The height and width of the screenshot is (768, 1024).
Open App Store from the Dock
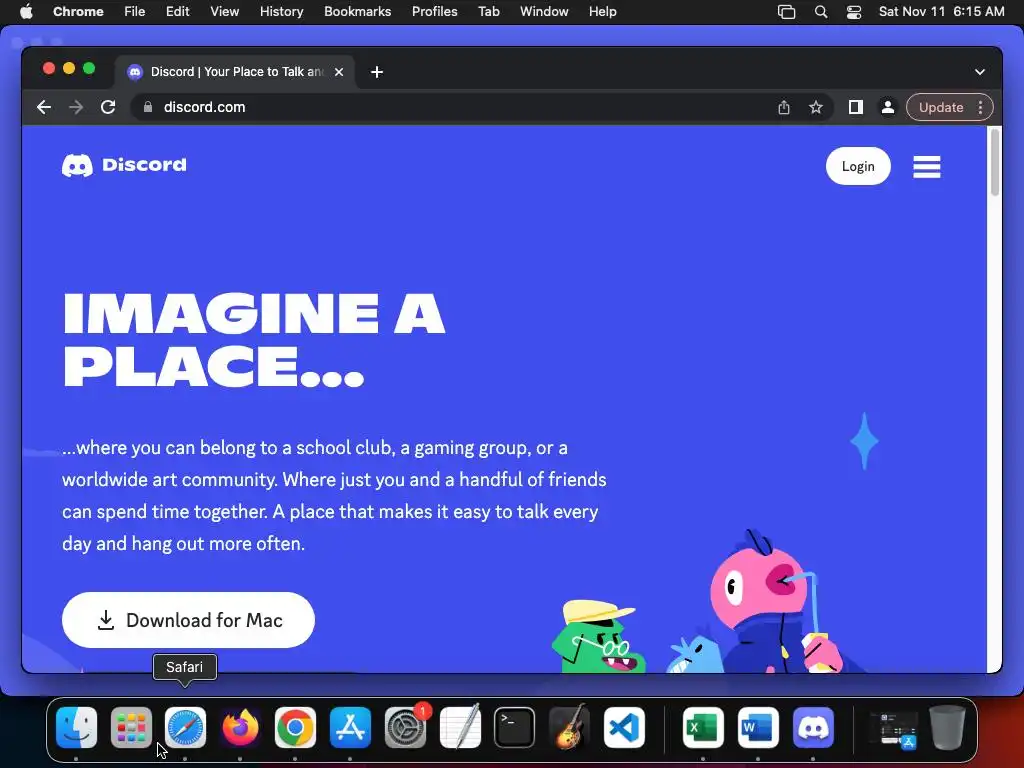point(350,728)
